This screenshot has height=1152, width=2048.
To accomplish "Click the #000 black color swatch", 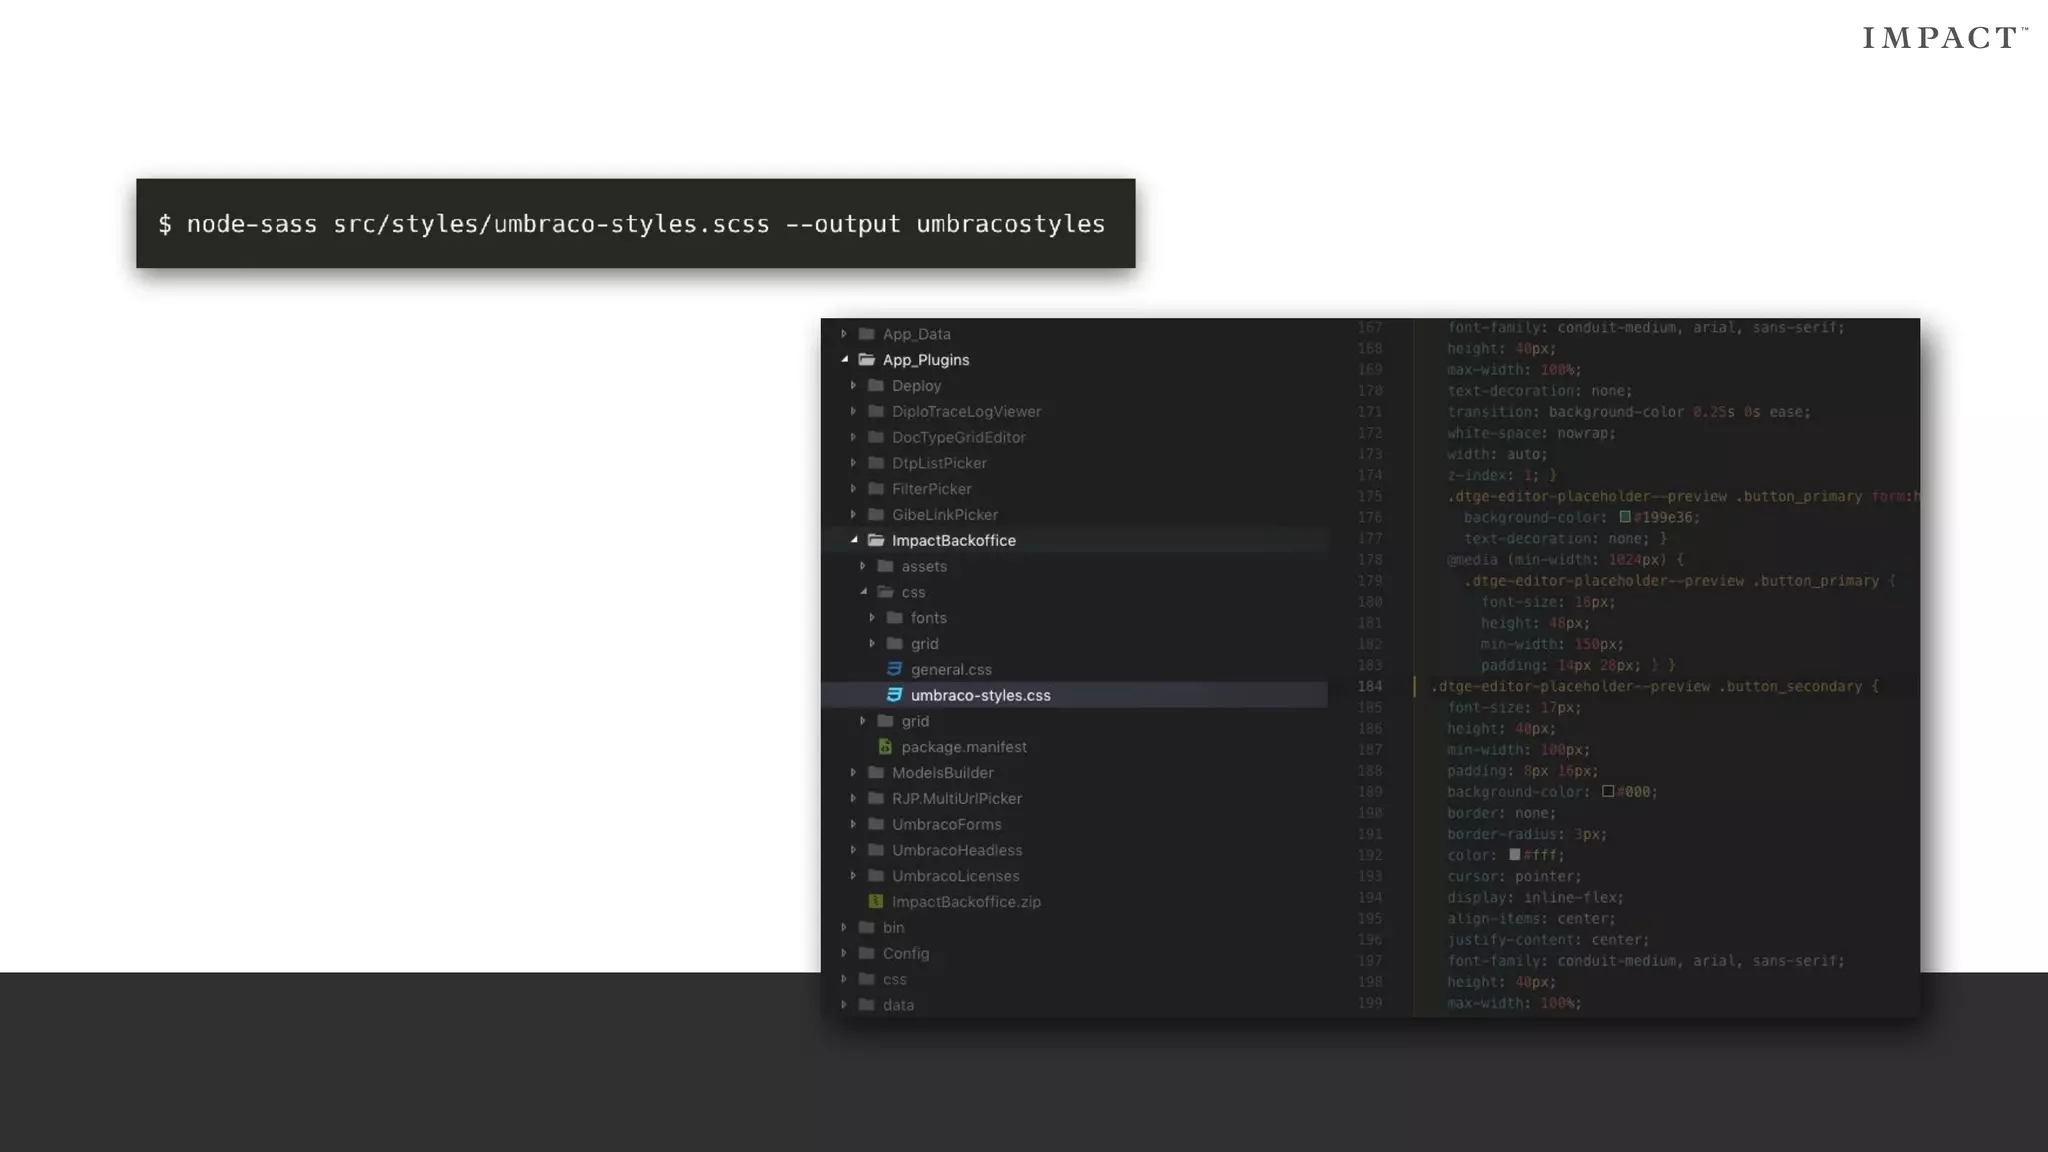I will tap(1608, 791).
